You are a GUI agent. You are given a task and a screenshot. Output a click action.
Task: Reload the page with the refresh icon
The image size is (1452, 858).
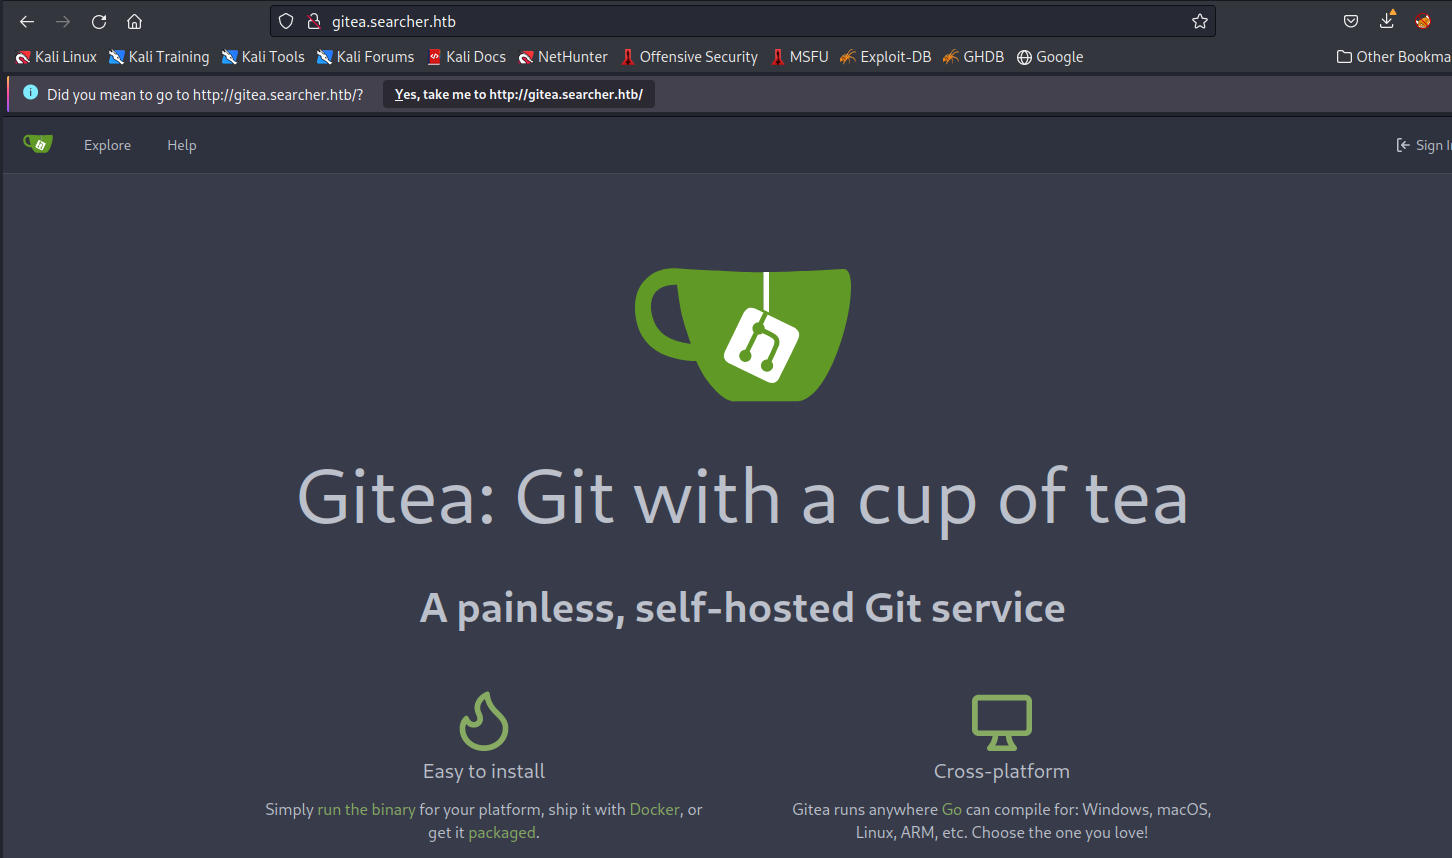(99, 22)
